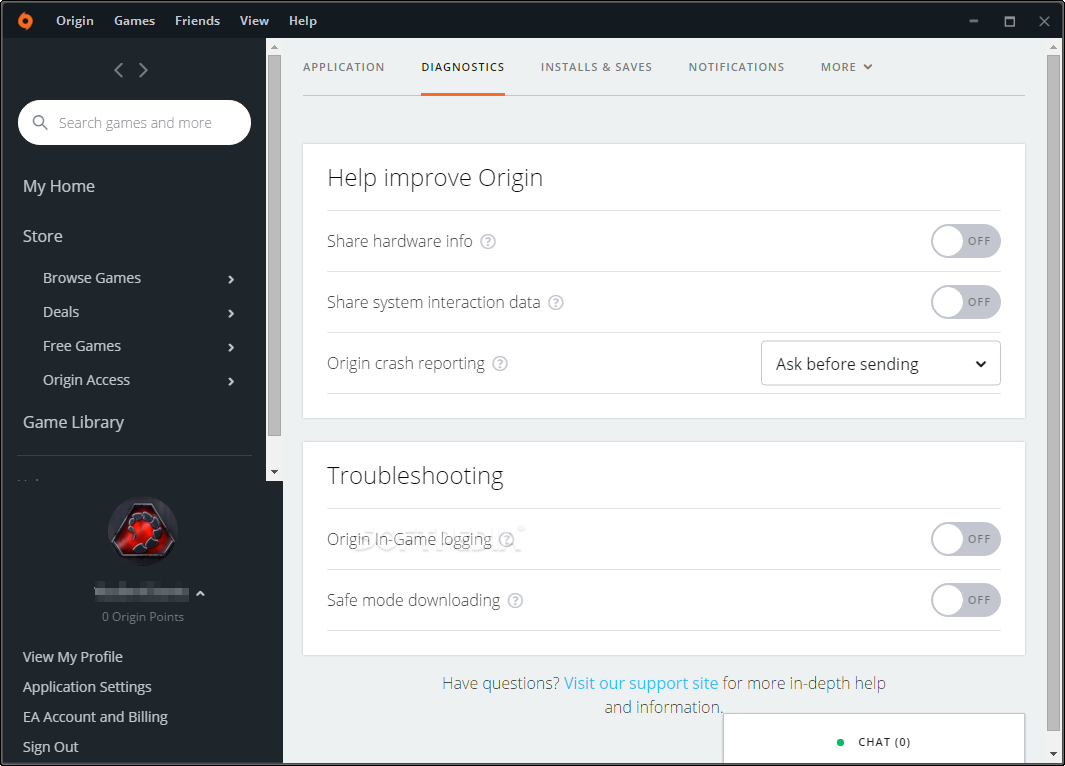Go to My Home

[x=59, y=186]
